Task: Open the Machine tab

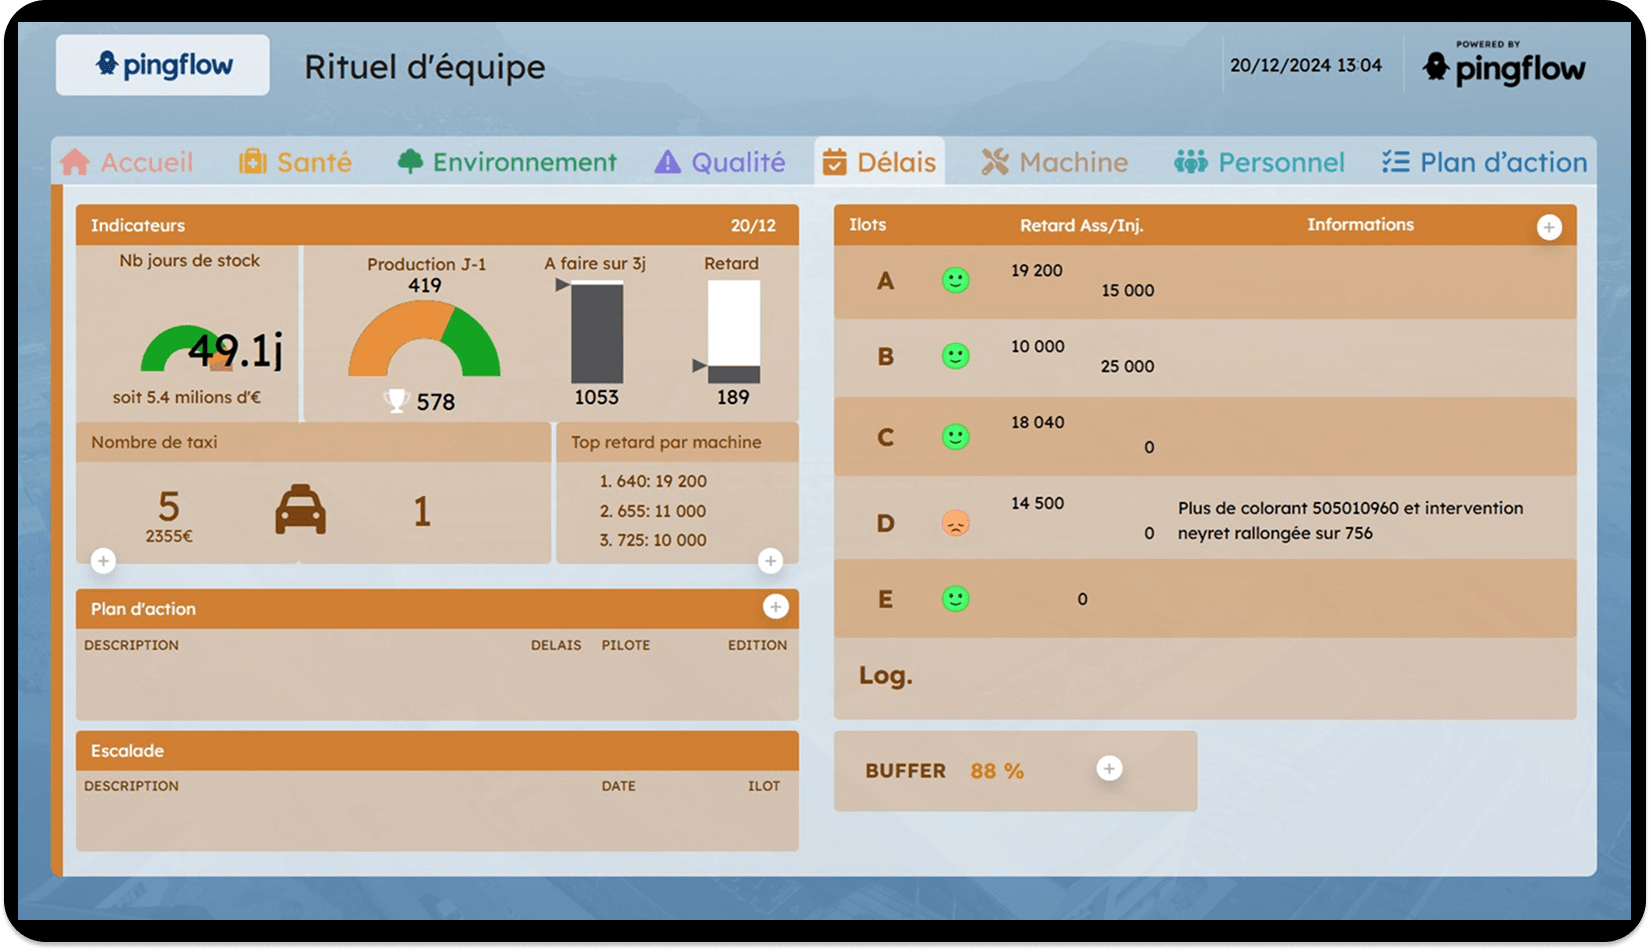Action: pos(1054,162)
